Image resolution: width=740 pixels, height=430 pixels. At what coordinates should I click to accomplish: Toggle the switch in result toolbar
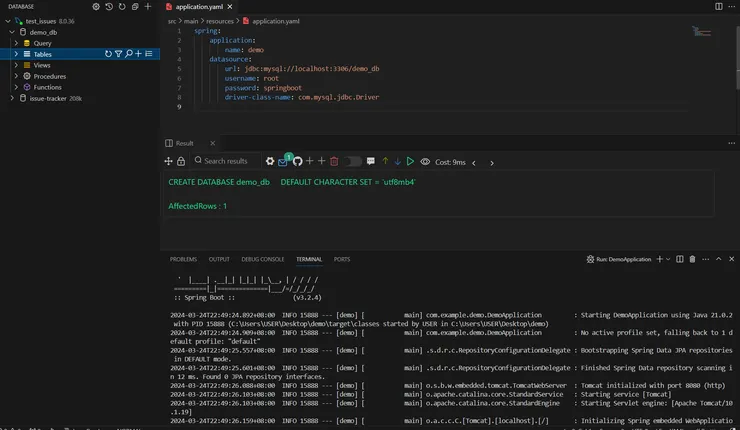tap(353, 161)
